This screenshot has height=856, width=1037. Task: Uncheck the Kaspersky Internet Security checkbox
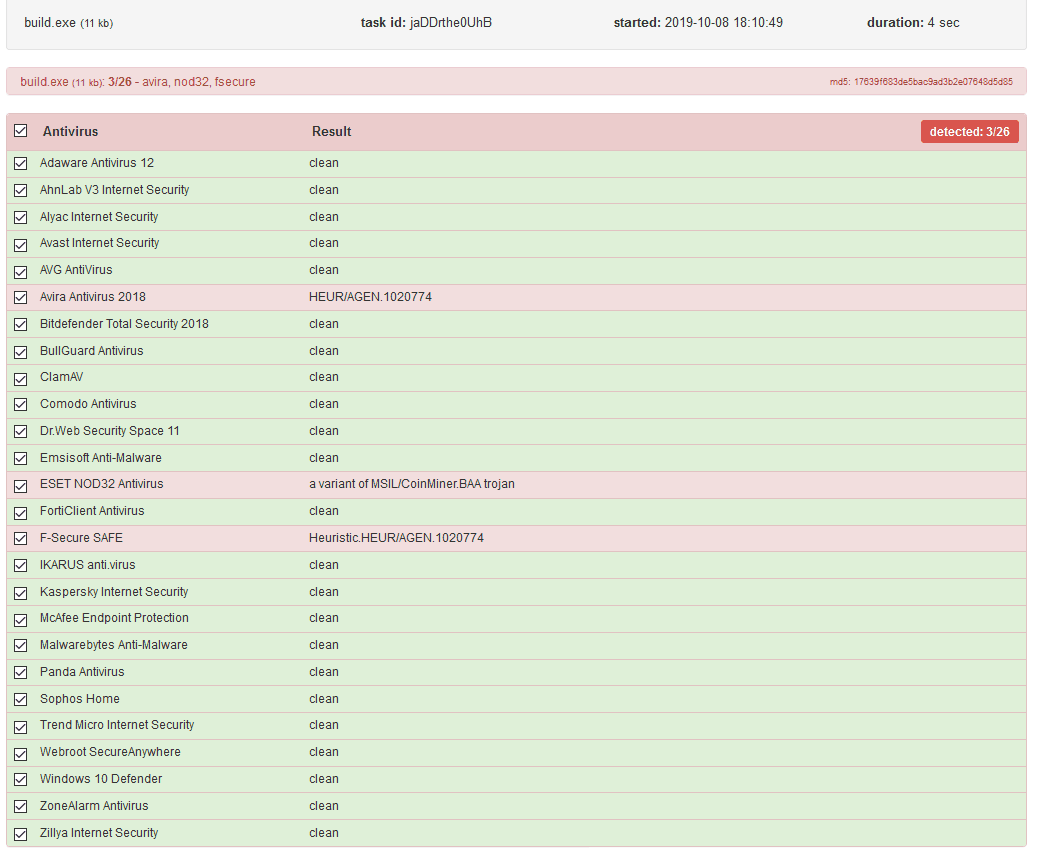pyautogui.click(x=20, y=592)
